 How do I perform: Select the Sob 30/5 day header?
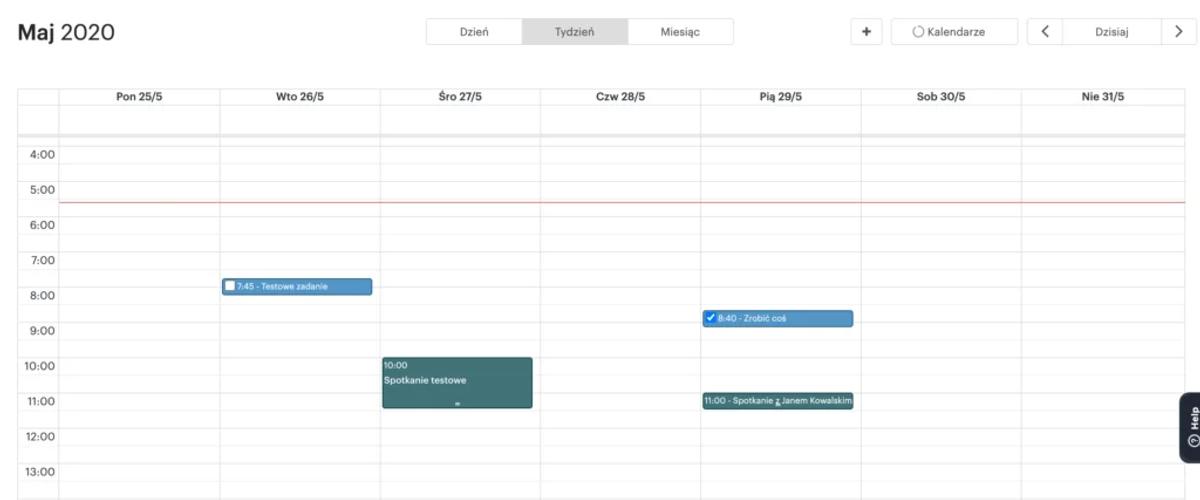[x=941, y=97]
